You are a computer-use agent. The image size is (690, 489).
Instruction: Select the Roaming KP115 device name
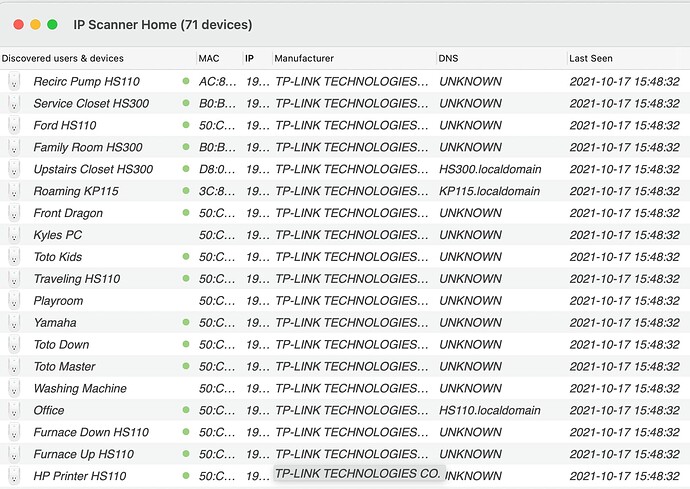(76, 191)
